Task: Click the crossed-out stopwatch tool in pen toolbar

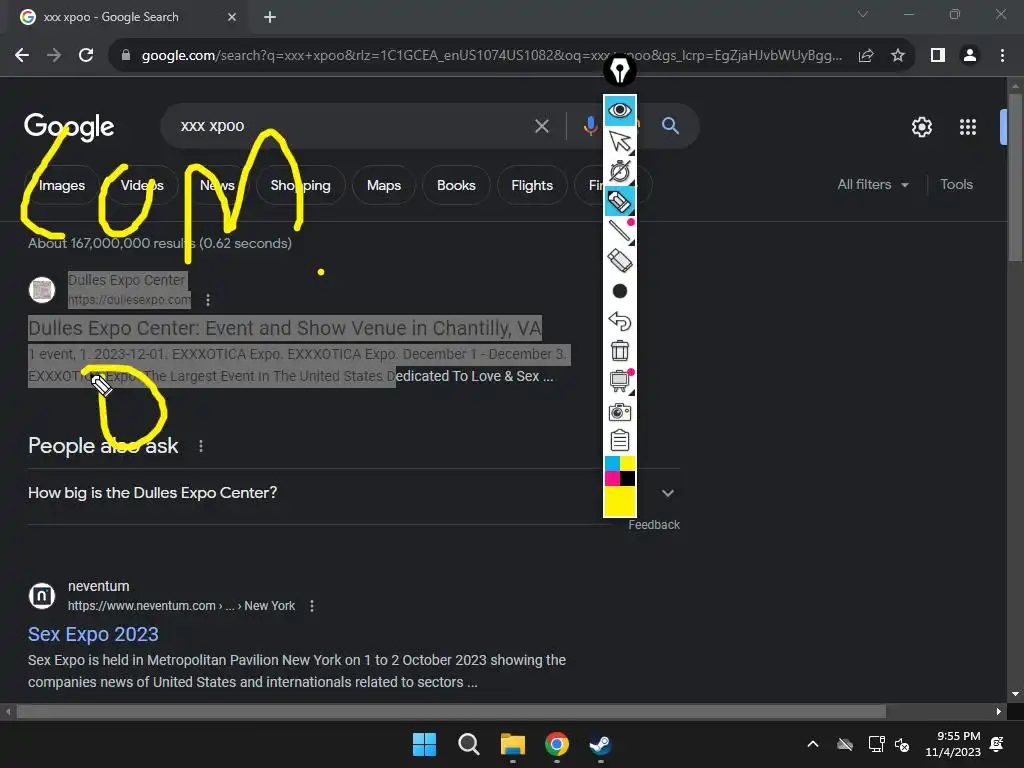Action: (x=619, y=171)
